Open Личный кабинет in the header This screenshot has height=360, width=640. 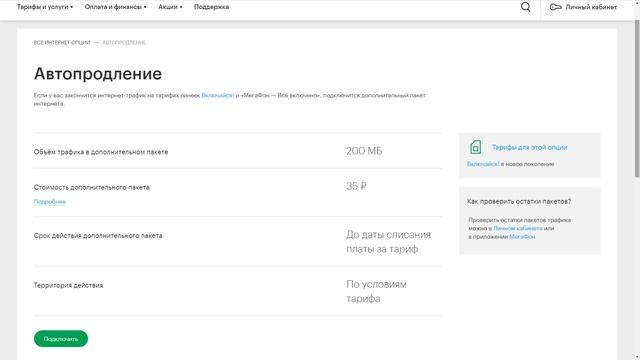(591, 7)
